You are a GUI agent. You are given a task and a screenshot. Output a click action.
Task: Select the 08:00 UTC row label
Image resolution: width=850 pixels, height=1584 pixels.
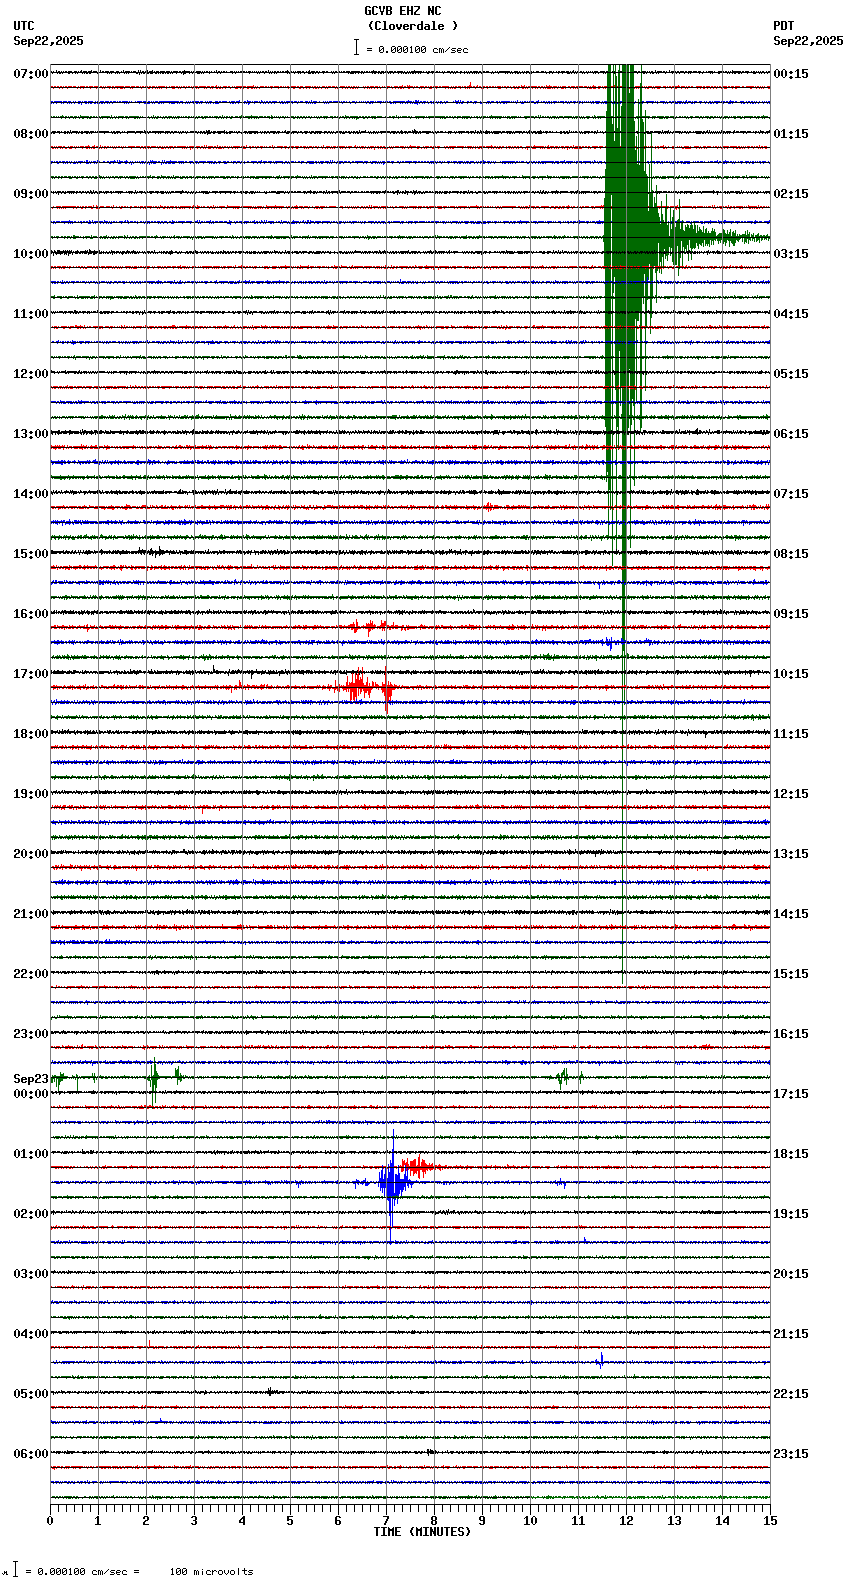pyautogui.click(x=31, y=134)
